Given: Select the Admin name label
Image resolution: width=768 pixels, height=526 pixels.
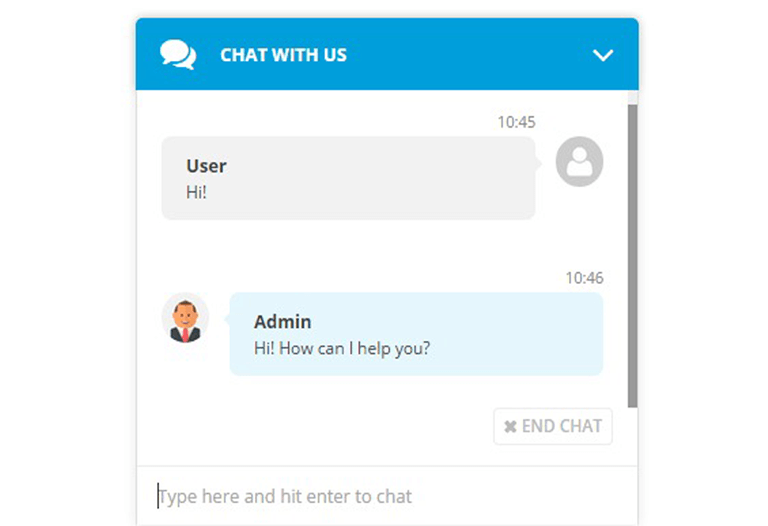Looking at the screenshot, I should (283, 322).
